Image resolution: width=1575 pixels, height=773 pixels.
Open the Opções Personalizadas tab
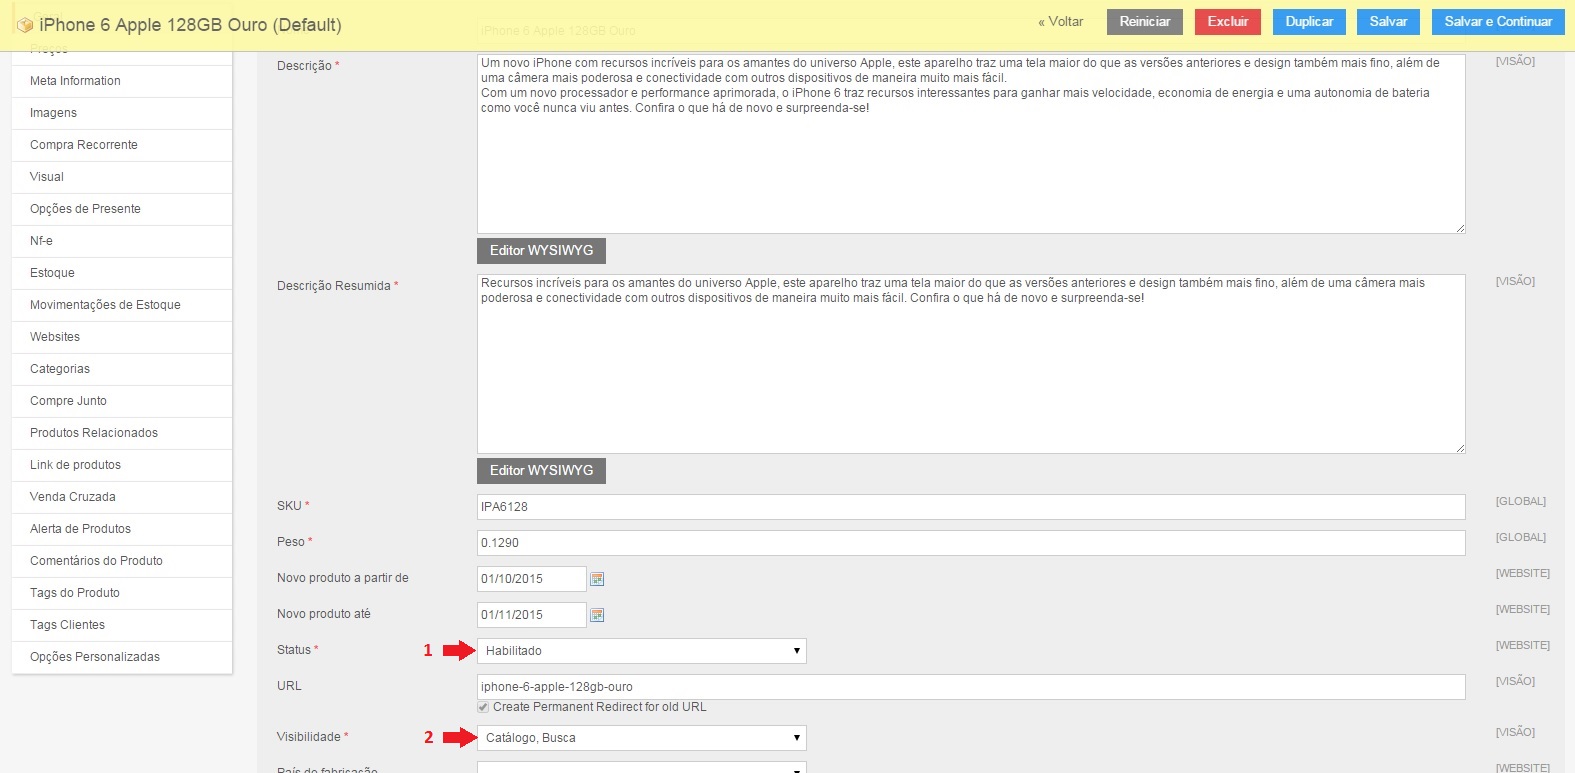click(122, 657)
